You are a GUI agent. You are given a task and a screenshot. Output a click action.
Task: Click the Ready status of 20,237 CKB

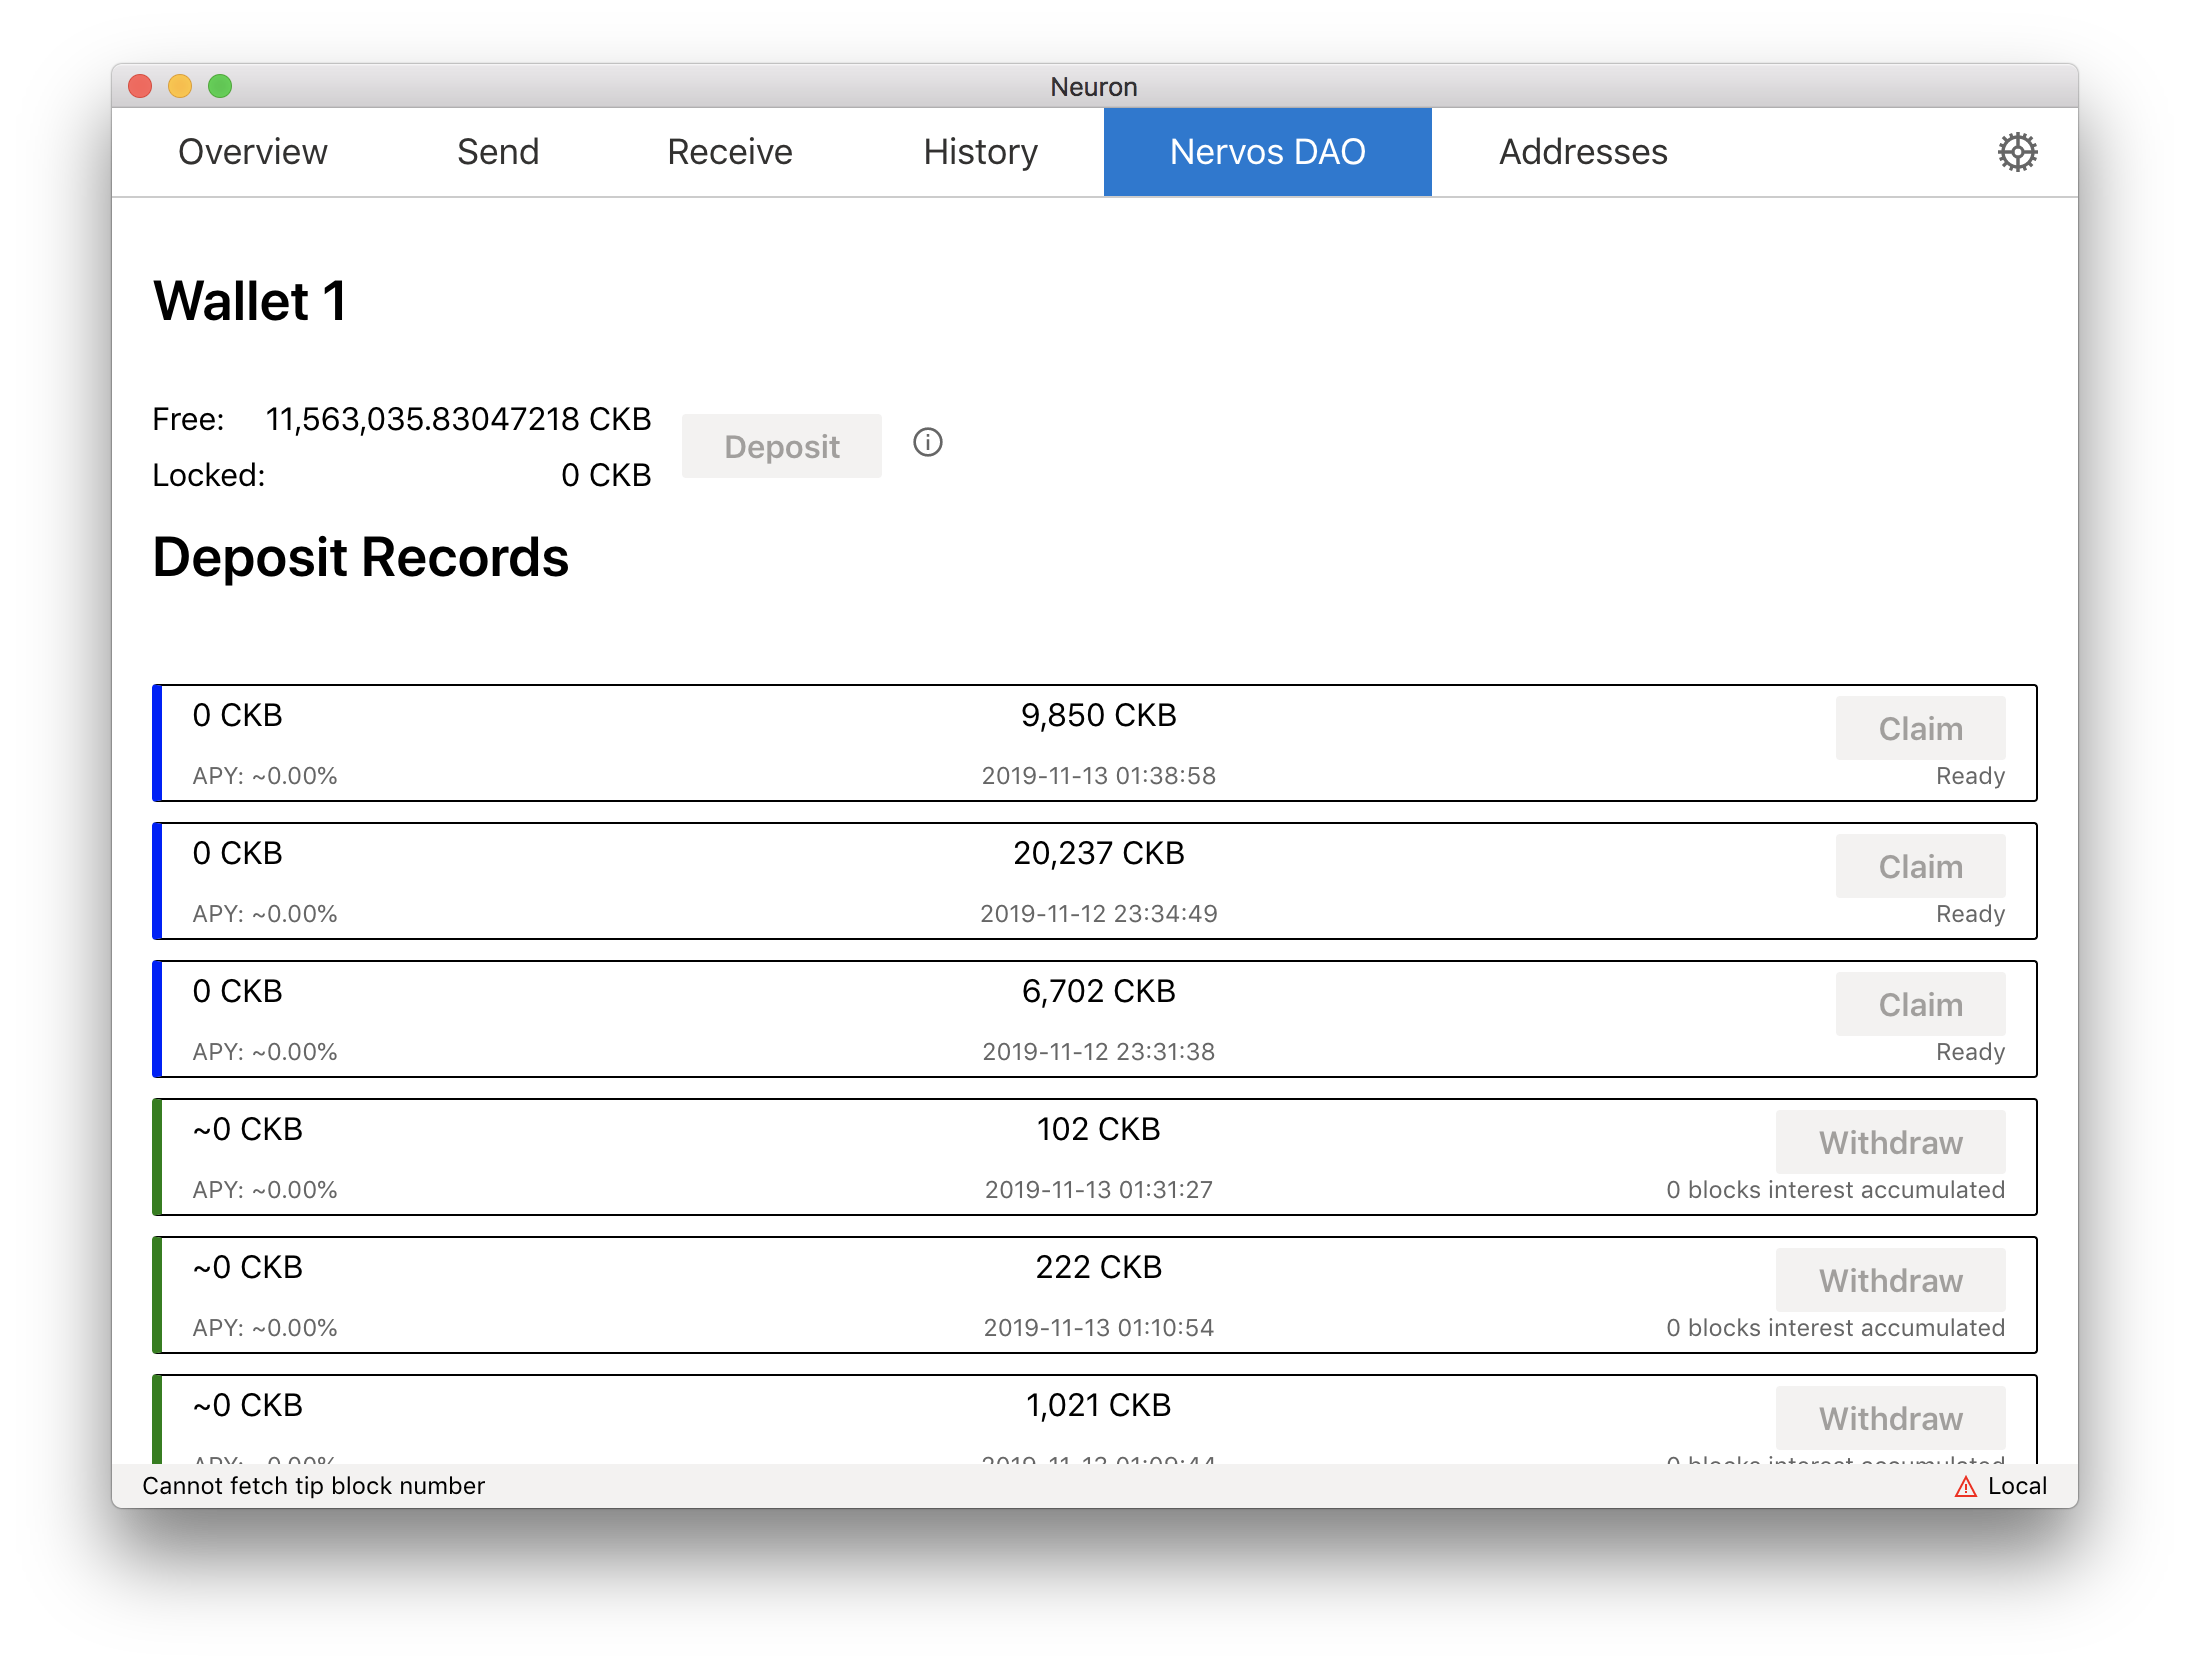click(x=1970, y=914)
